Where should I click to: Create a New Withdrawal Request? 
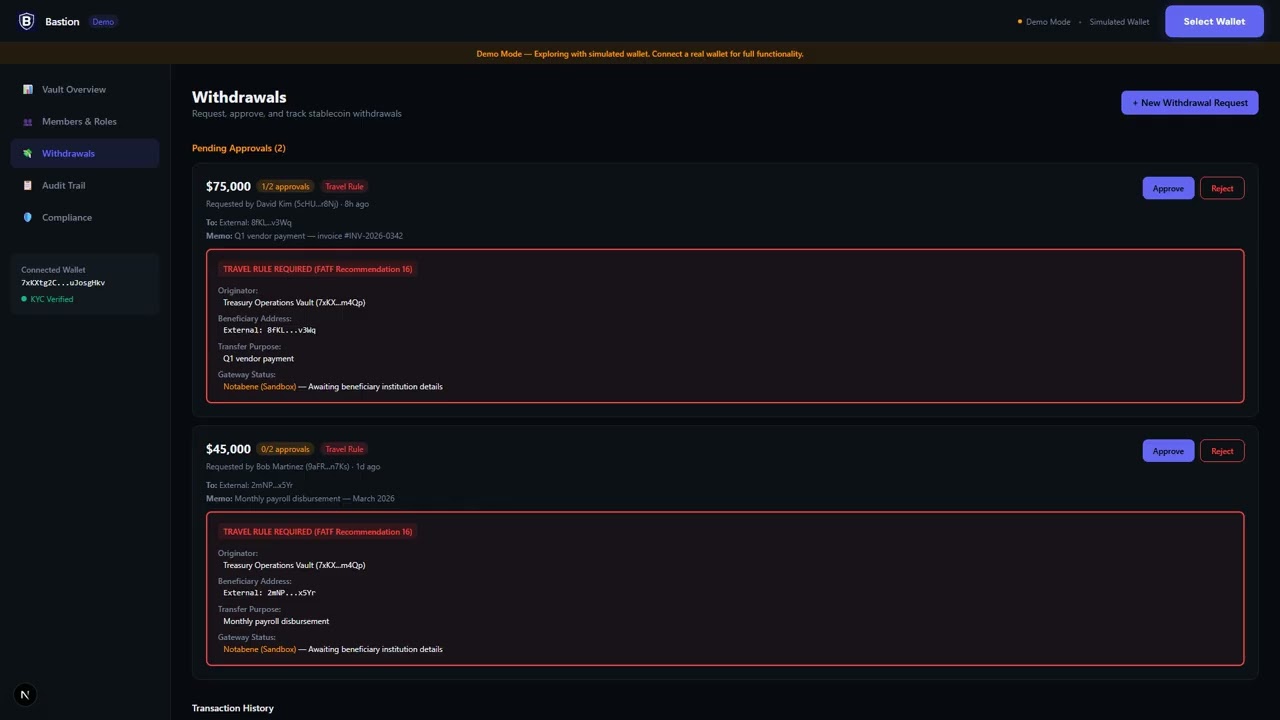(x=1189, y=102)
